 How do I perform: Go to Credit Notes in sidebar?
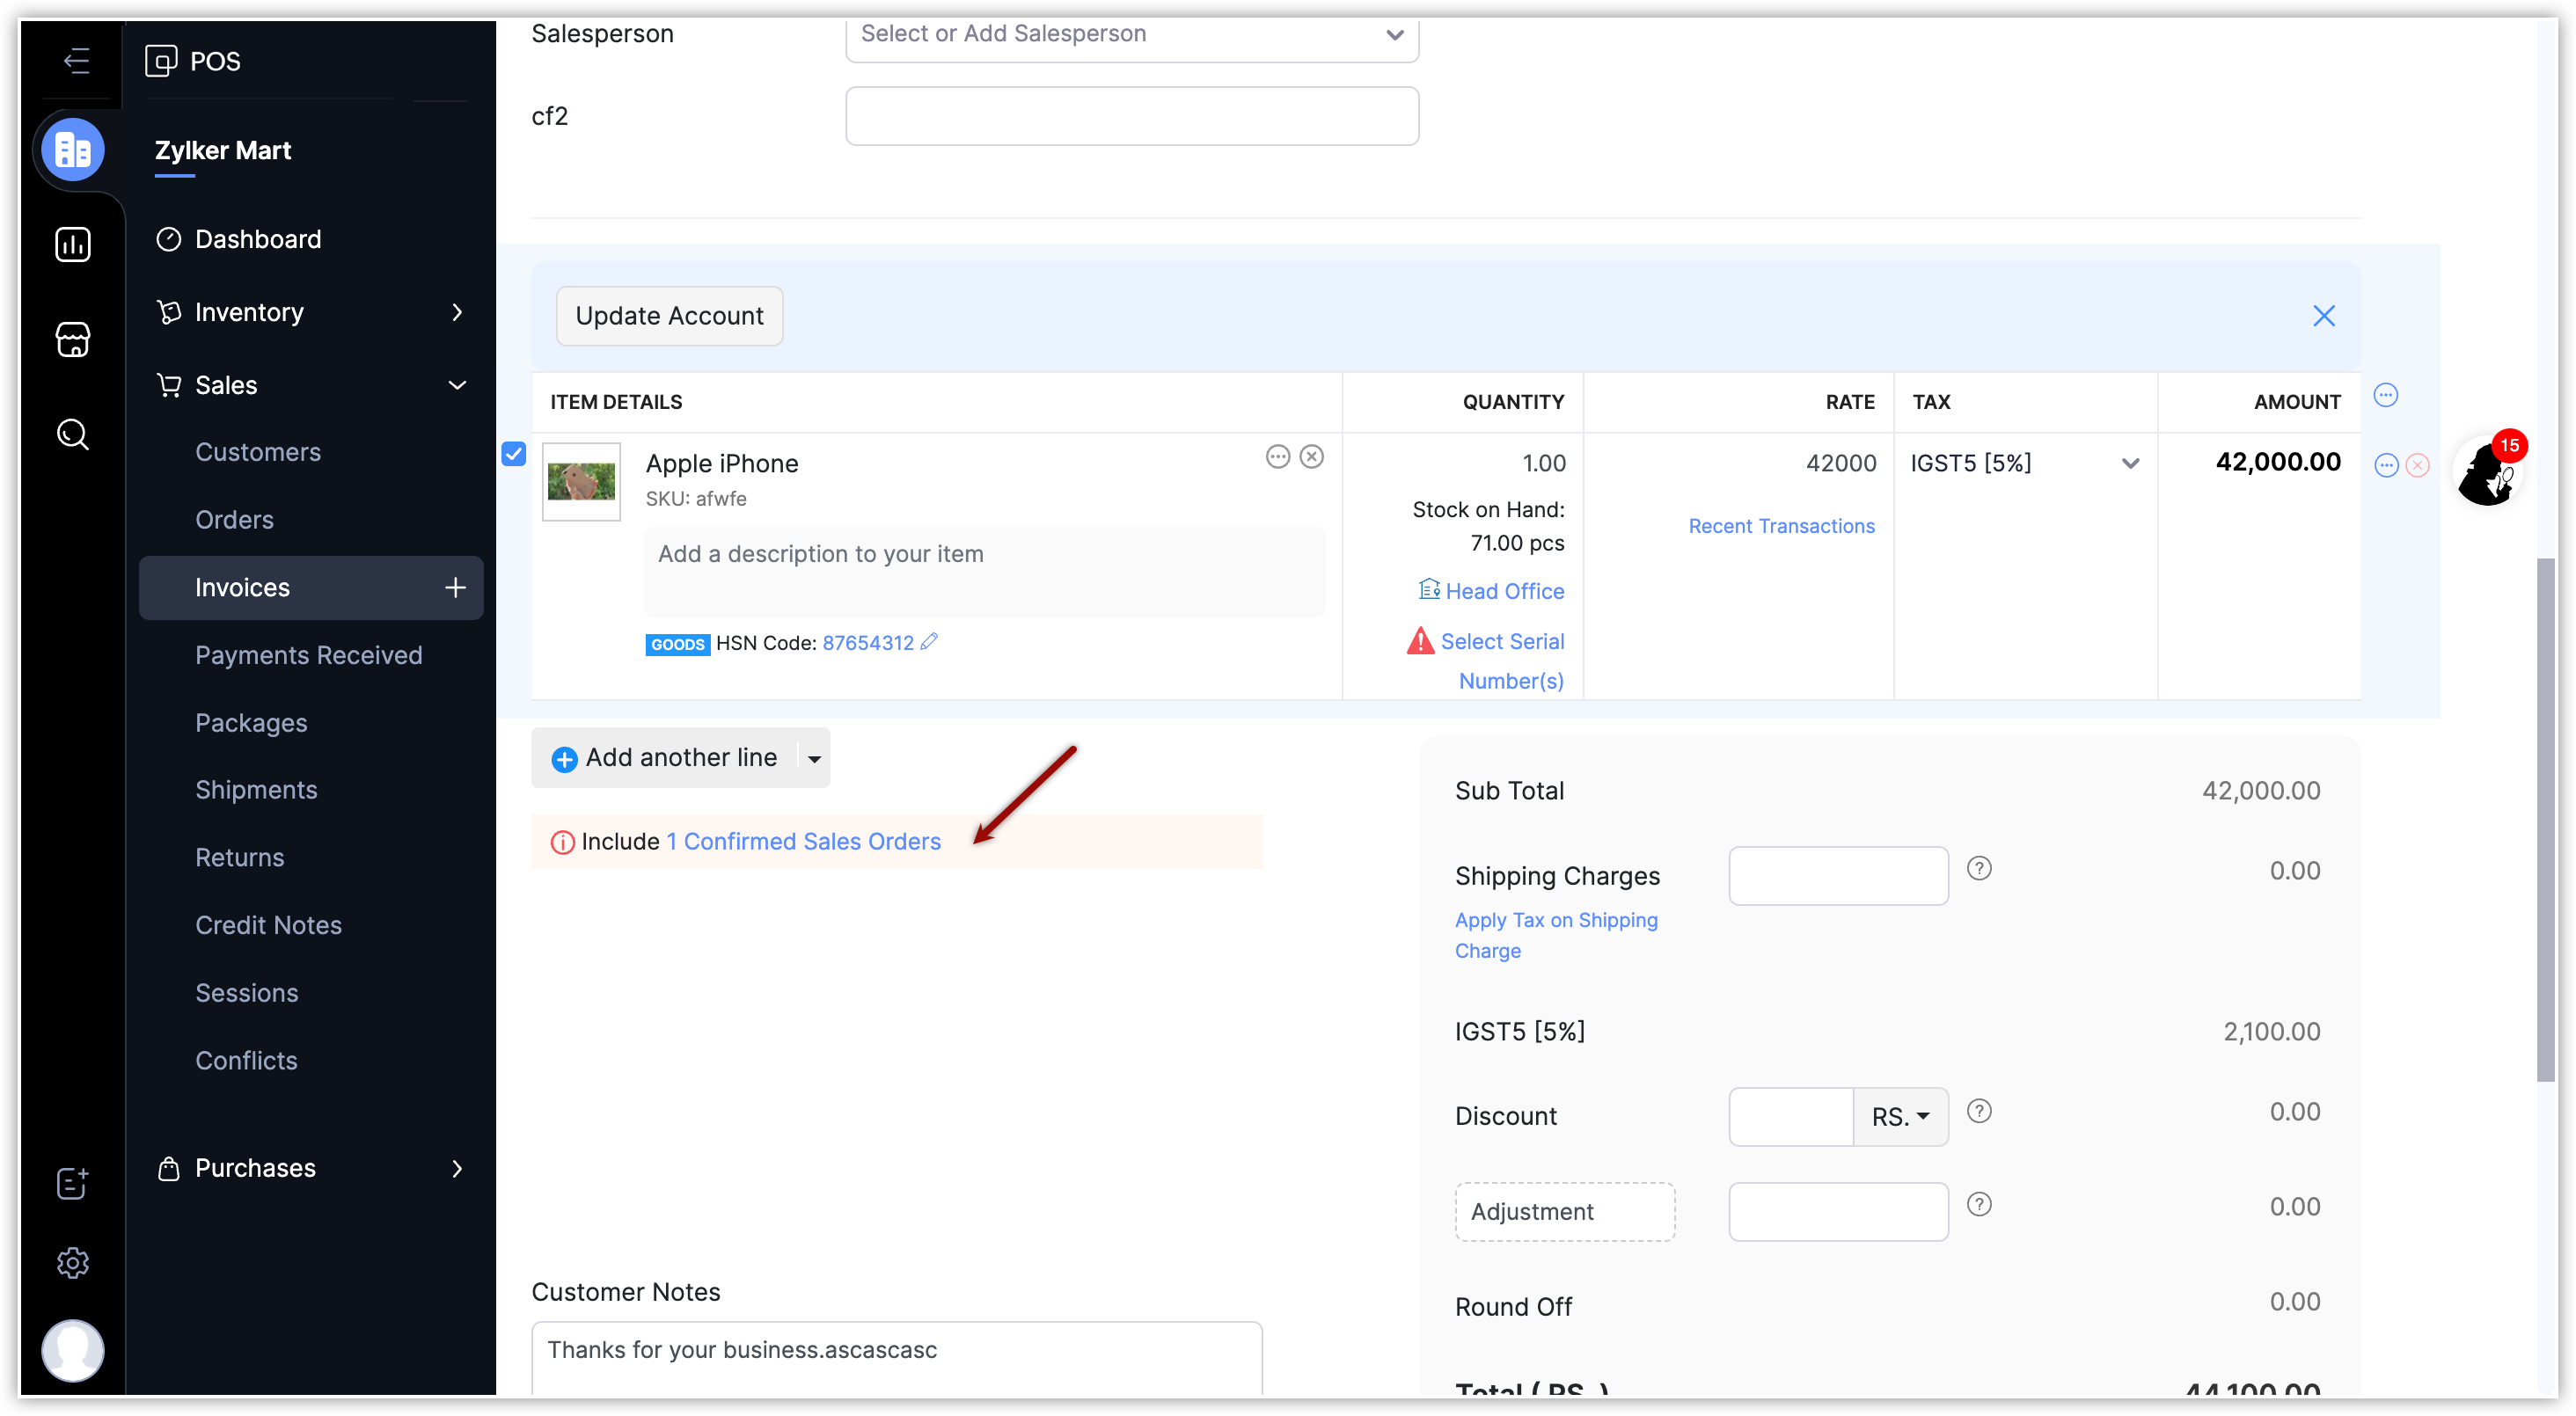tap(268, 925)
